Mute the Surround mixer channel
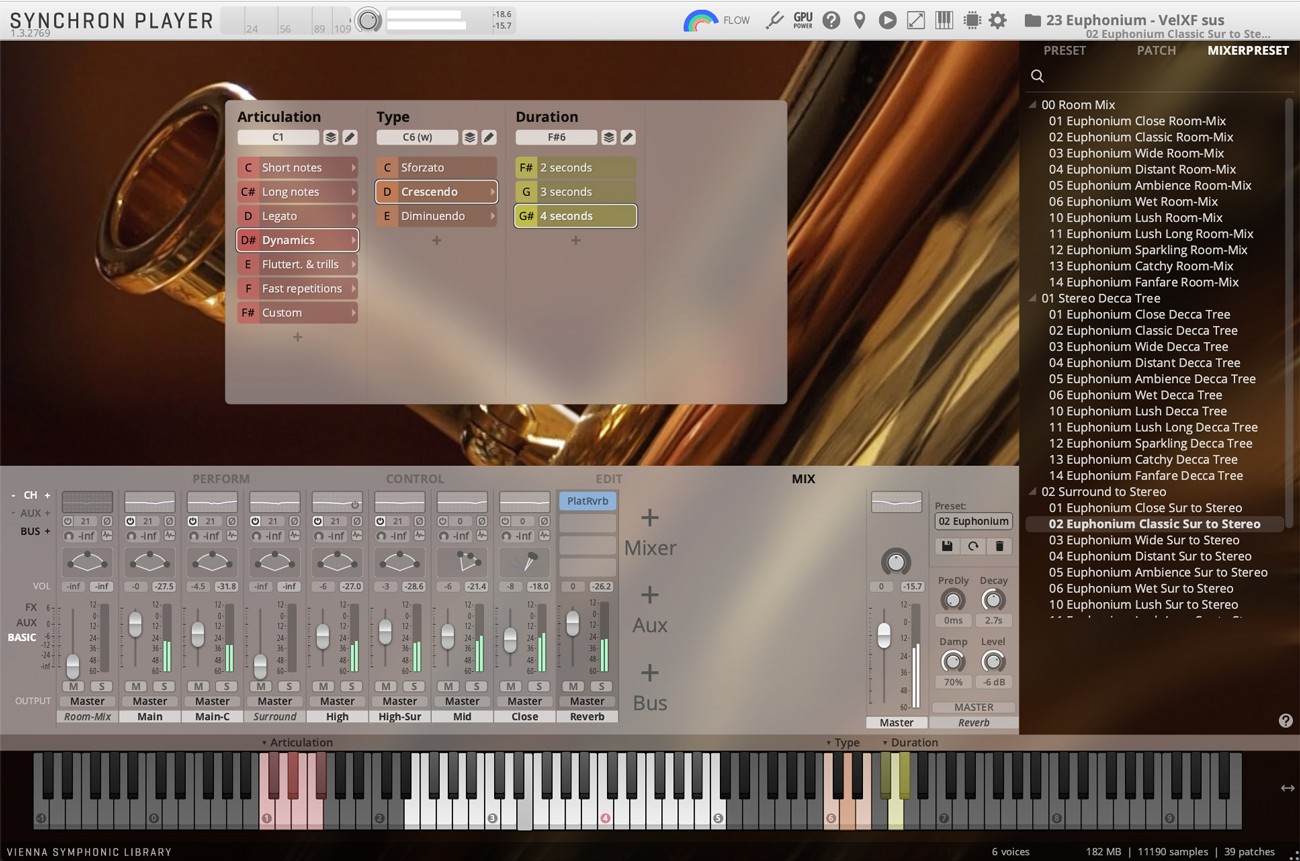 (x=258, y=687)
